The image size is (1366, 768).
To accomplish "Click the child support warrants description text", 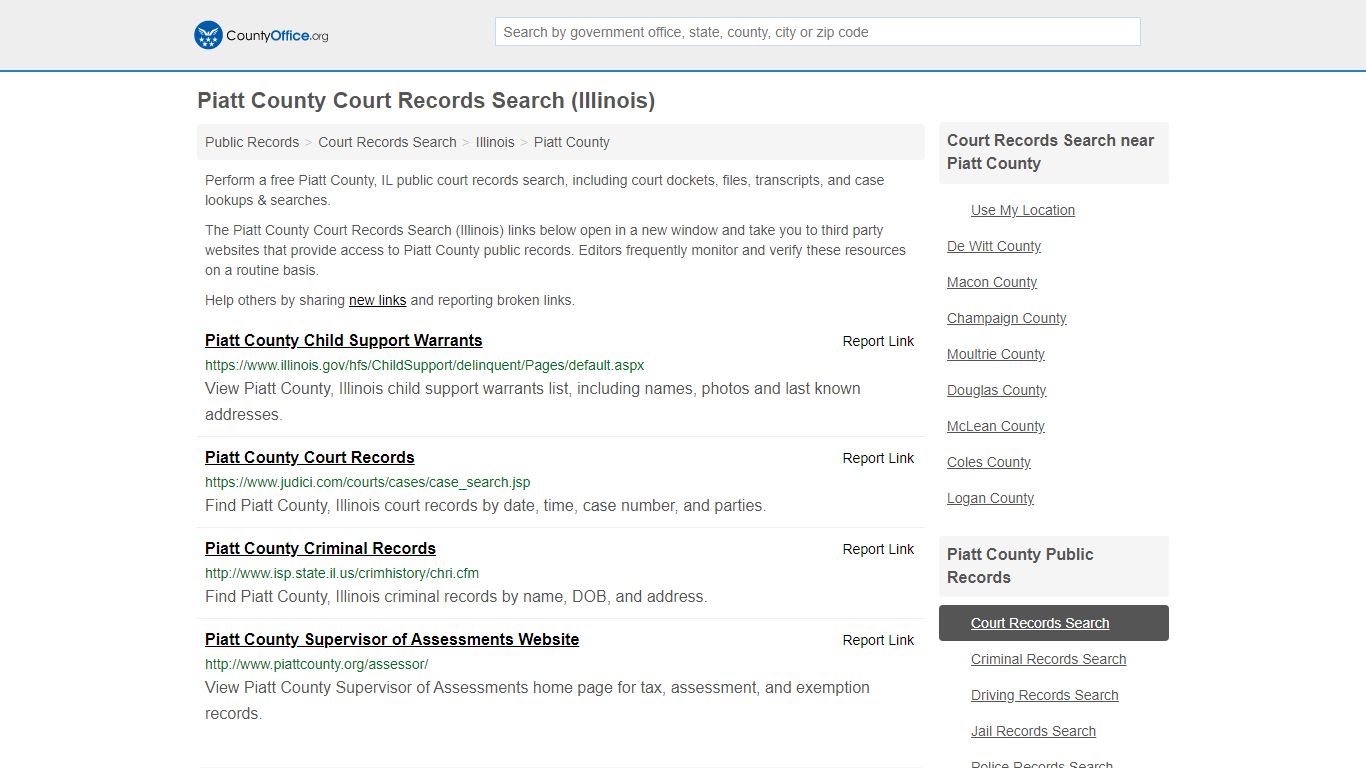I will click(533, 401).
